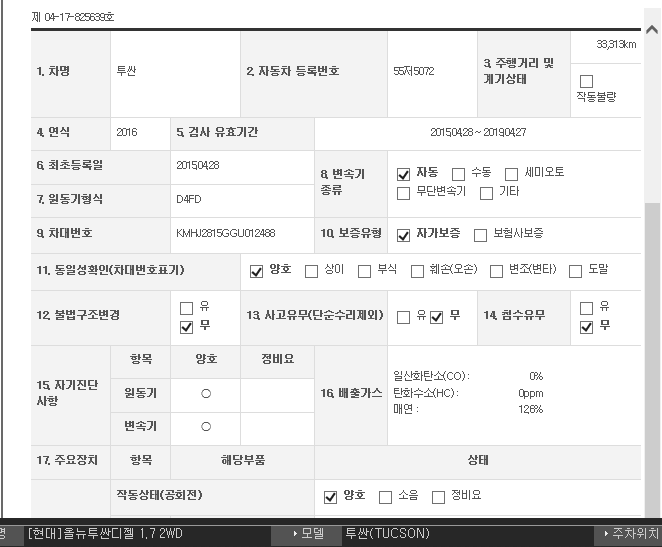Toggle the 자동 transmission checkbox
This screenshot has width=662, height=547.
coord(404,174)
